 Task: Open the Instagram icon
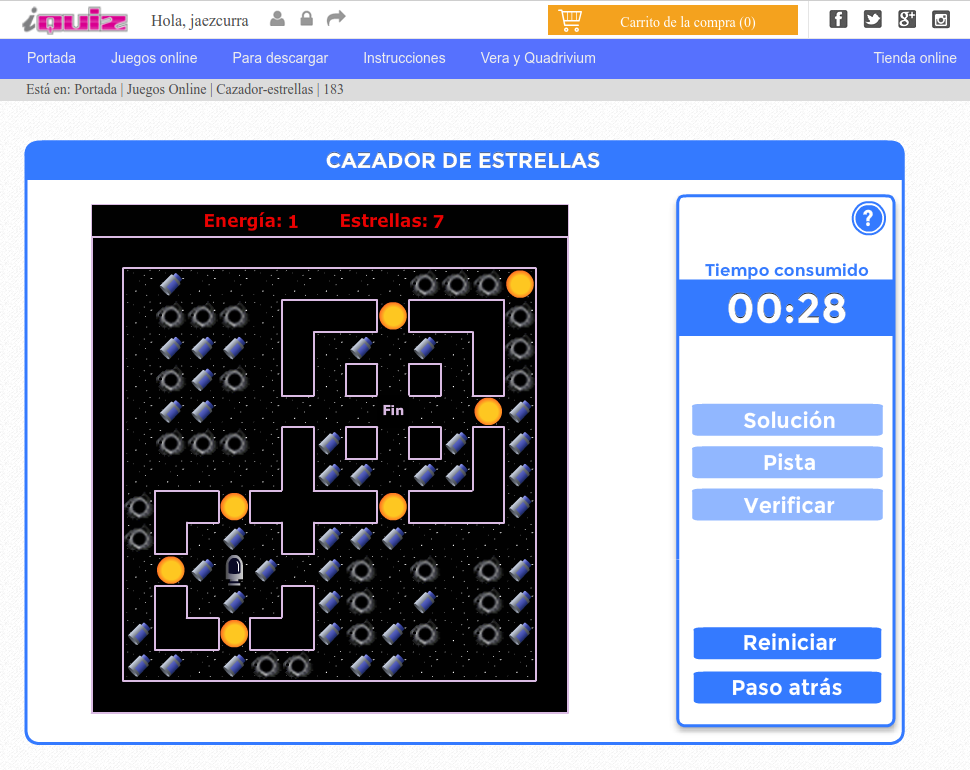click(941, 20)
